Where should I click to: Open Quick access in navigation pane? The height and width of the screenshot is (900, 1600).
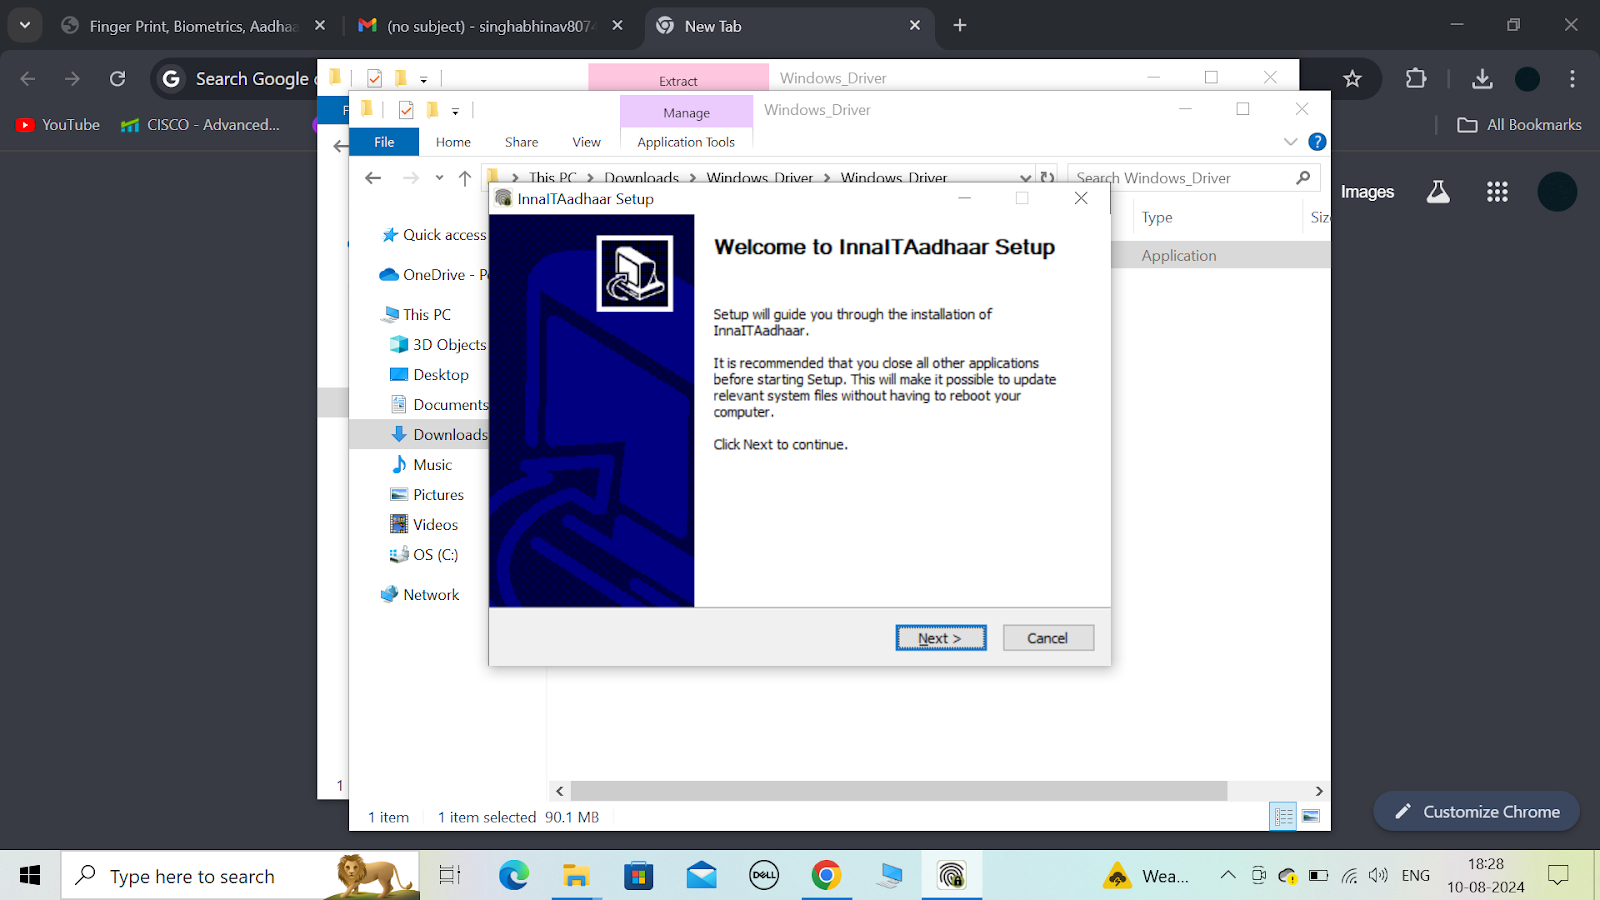pyautogui.click(x=434, y=235)
